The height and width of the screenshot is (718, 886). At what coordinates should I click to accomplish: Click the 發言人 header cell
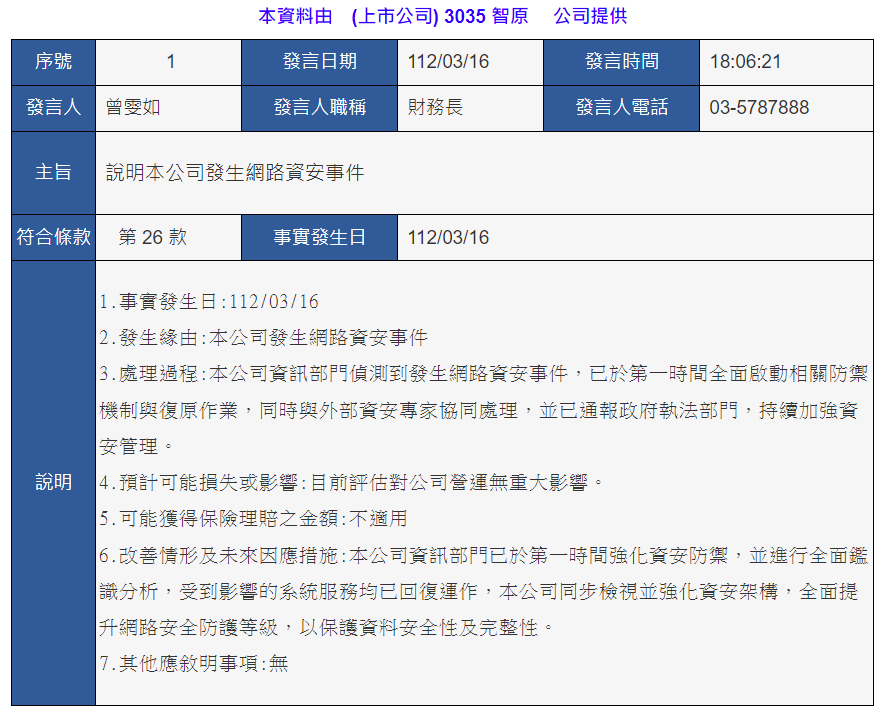tap(54, 108)
